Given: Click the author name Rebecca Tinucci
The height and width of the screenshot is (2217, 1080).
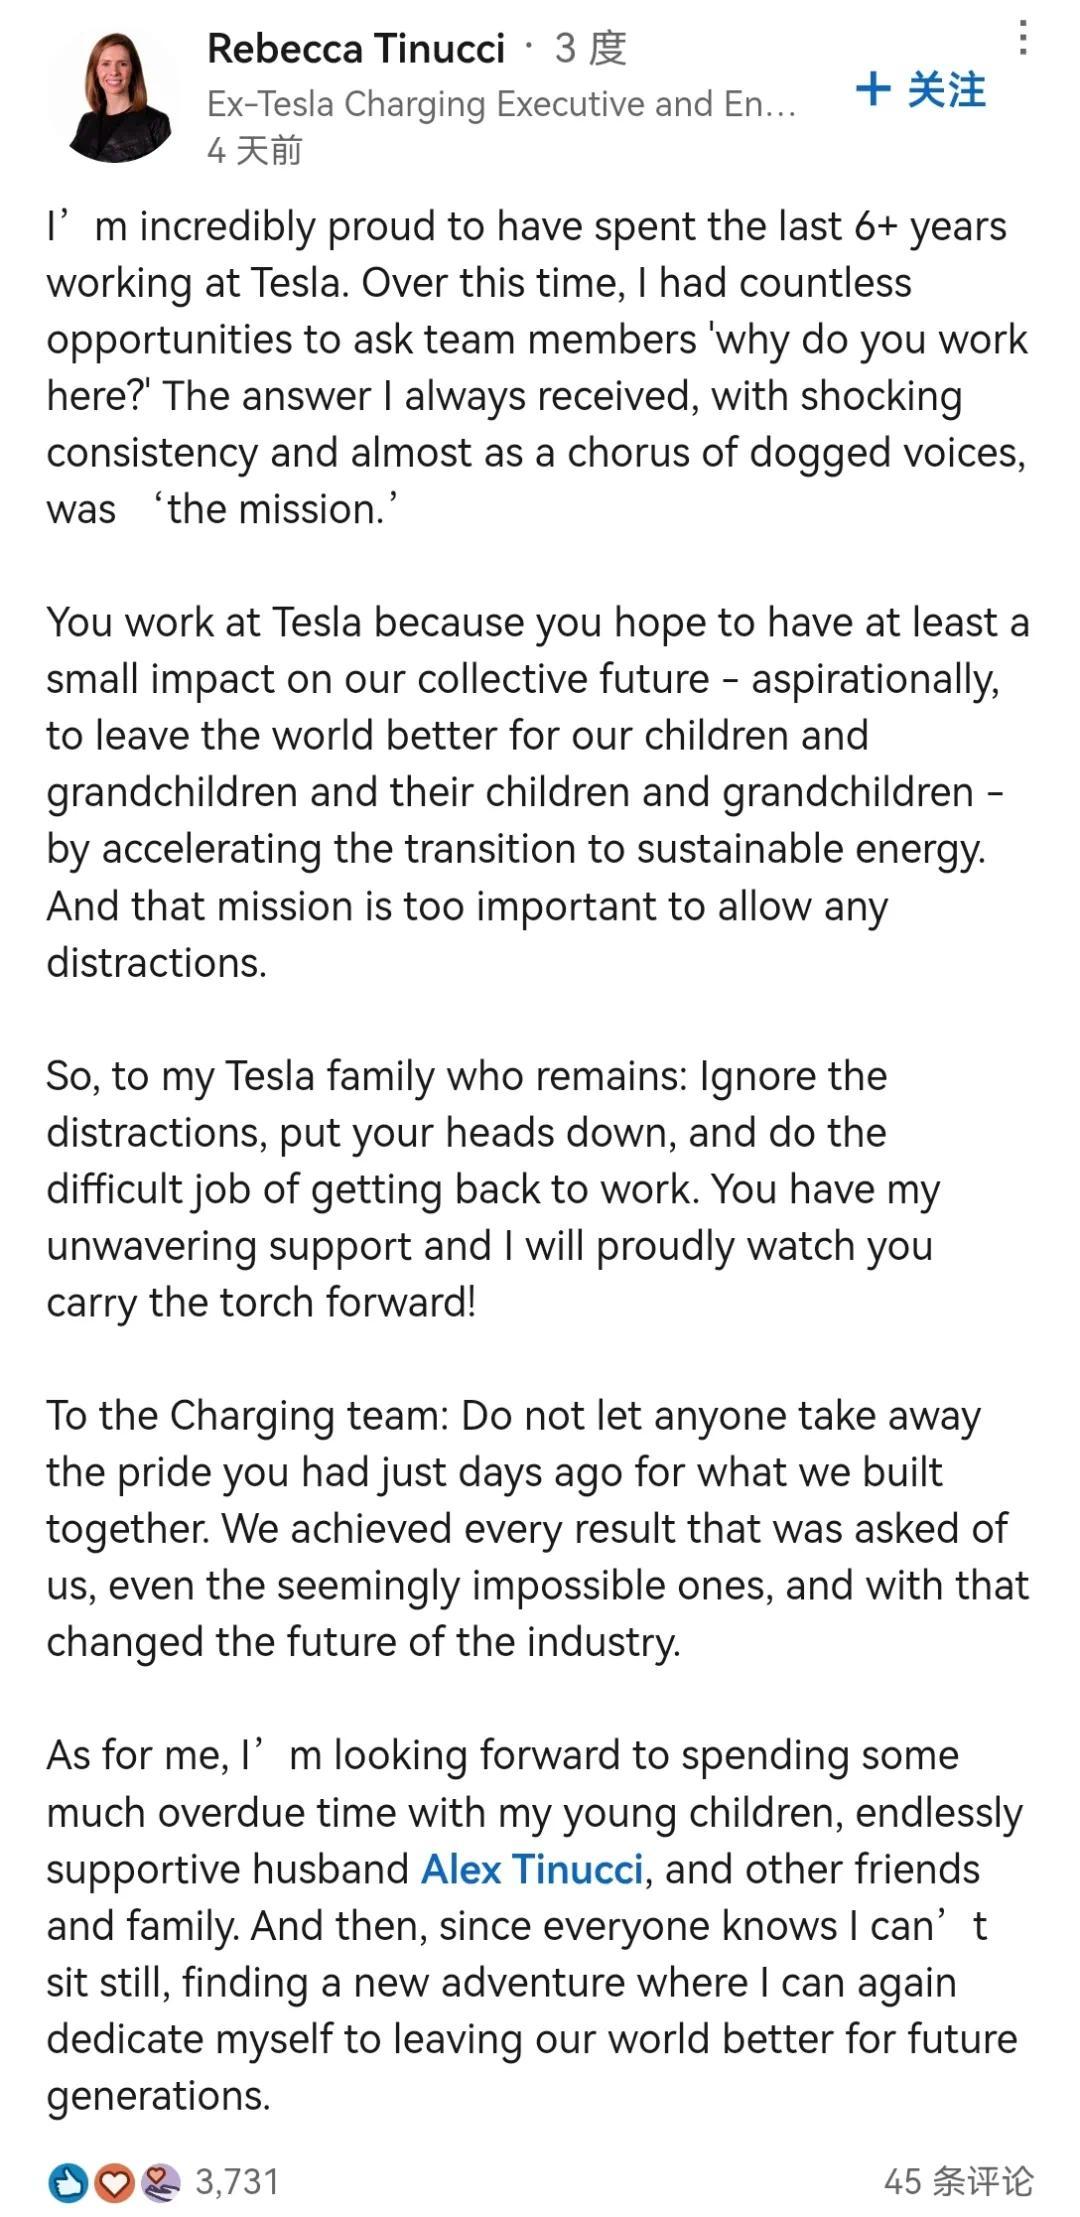Looking at the screenshot, I should click(356, 48).
